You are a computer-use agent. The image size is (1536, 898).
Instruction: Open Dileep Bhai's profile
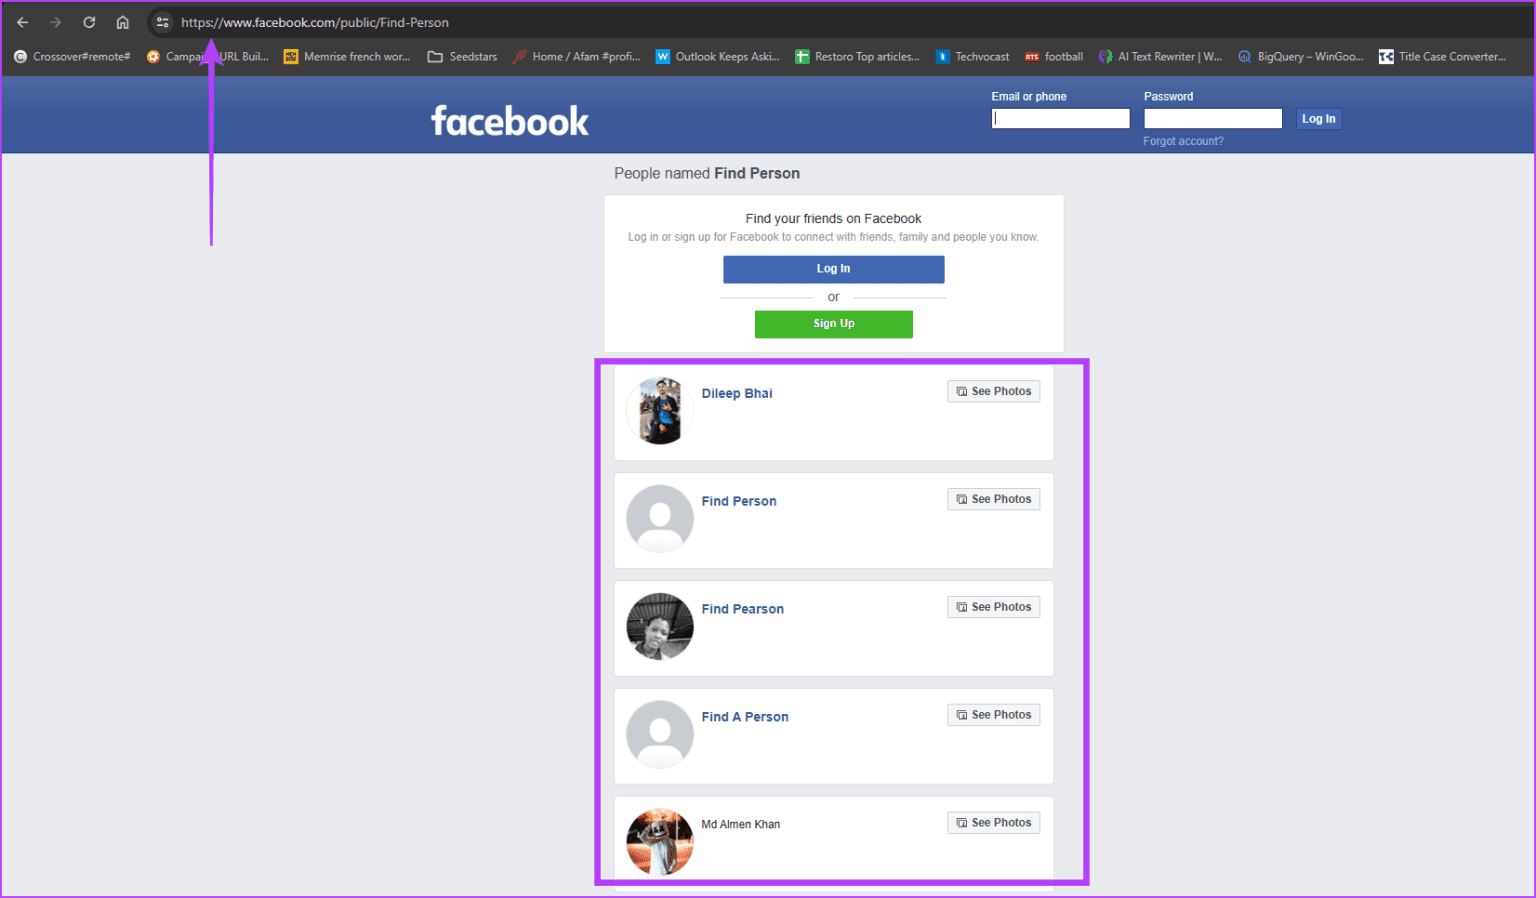737,393
